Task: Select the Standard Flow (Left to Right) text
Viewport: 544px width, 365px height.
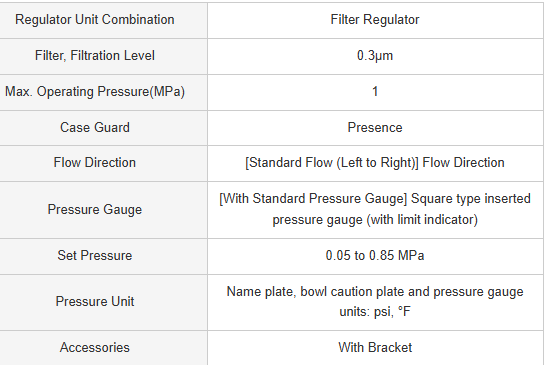Action: [332, 163]
